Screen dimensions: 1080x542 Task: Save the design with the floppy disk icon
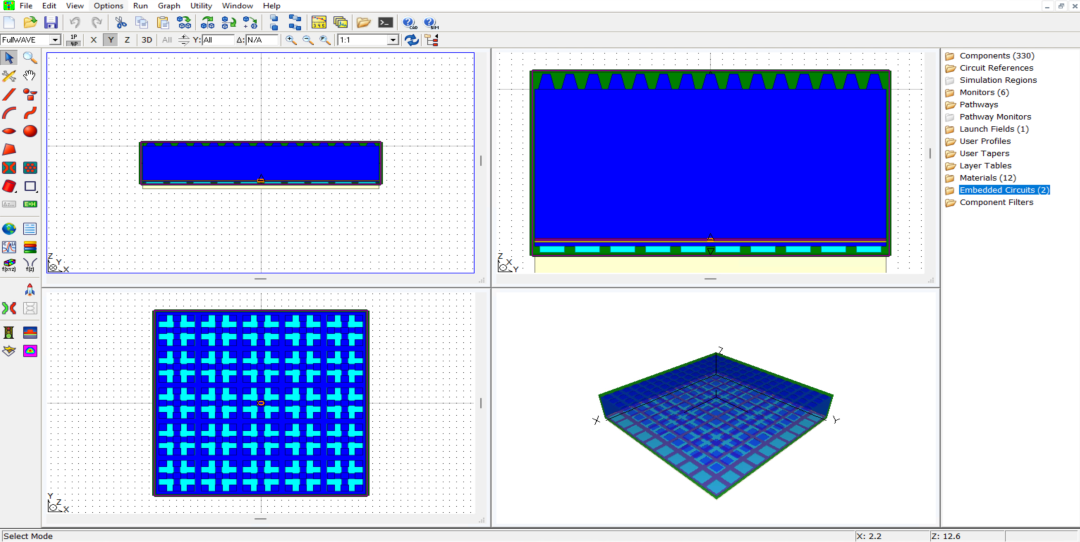coord(50,22)
